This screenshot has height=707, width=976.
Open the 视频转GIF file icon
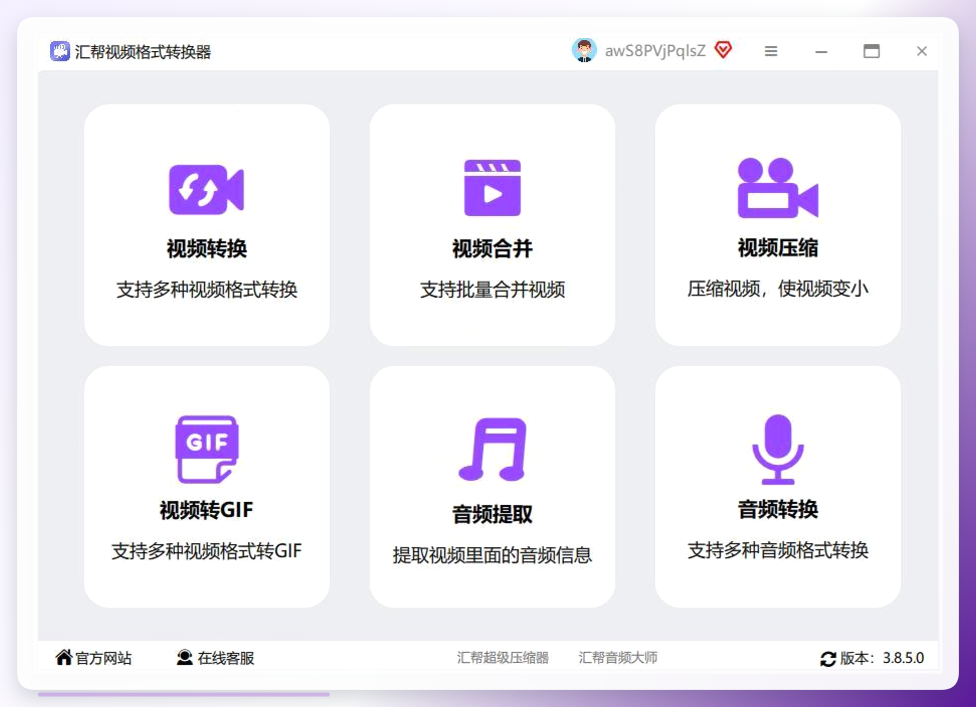tap(207, 449)
